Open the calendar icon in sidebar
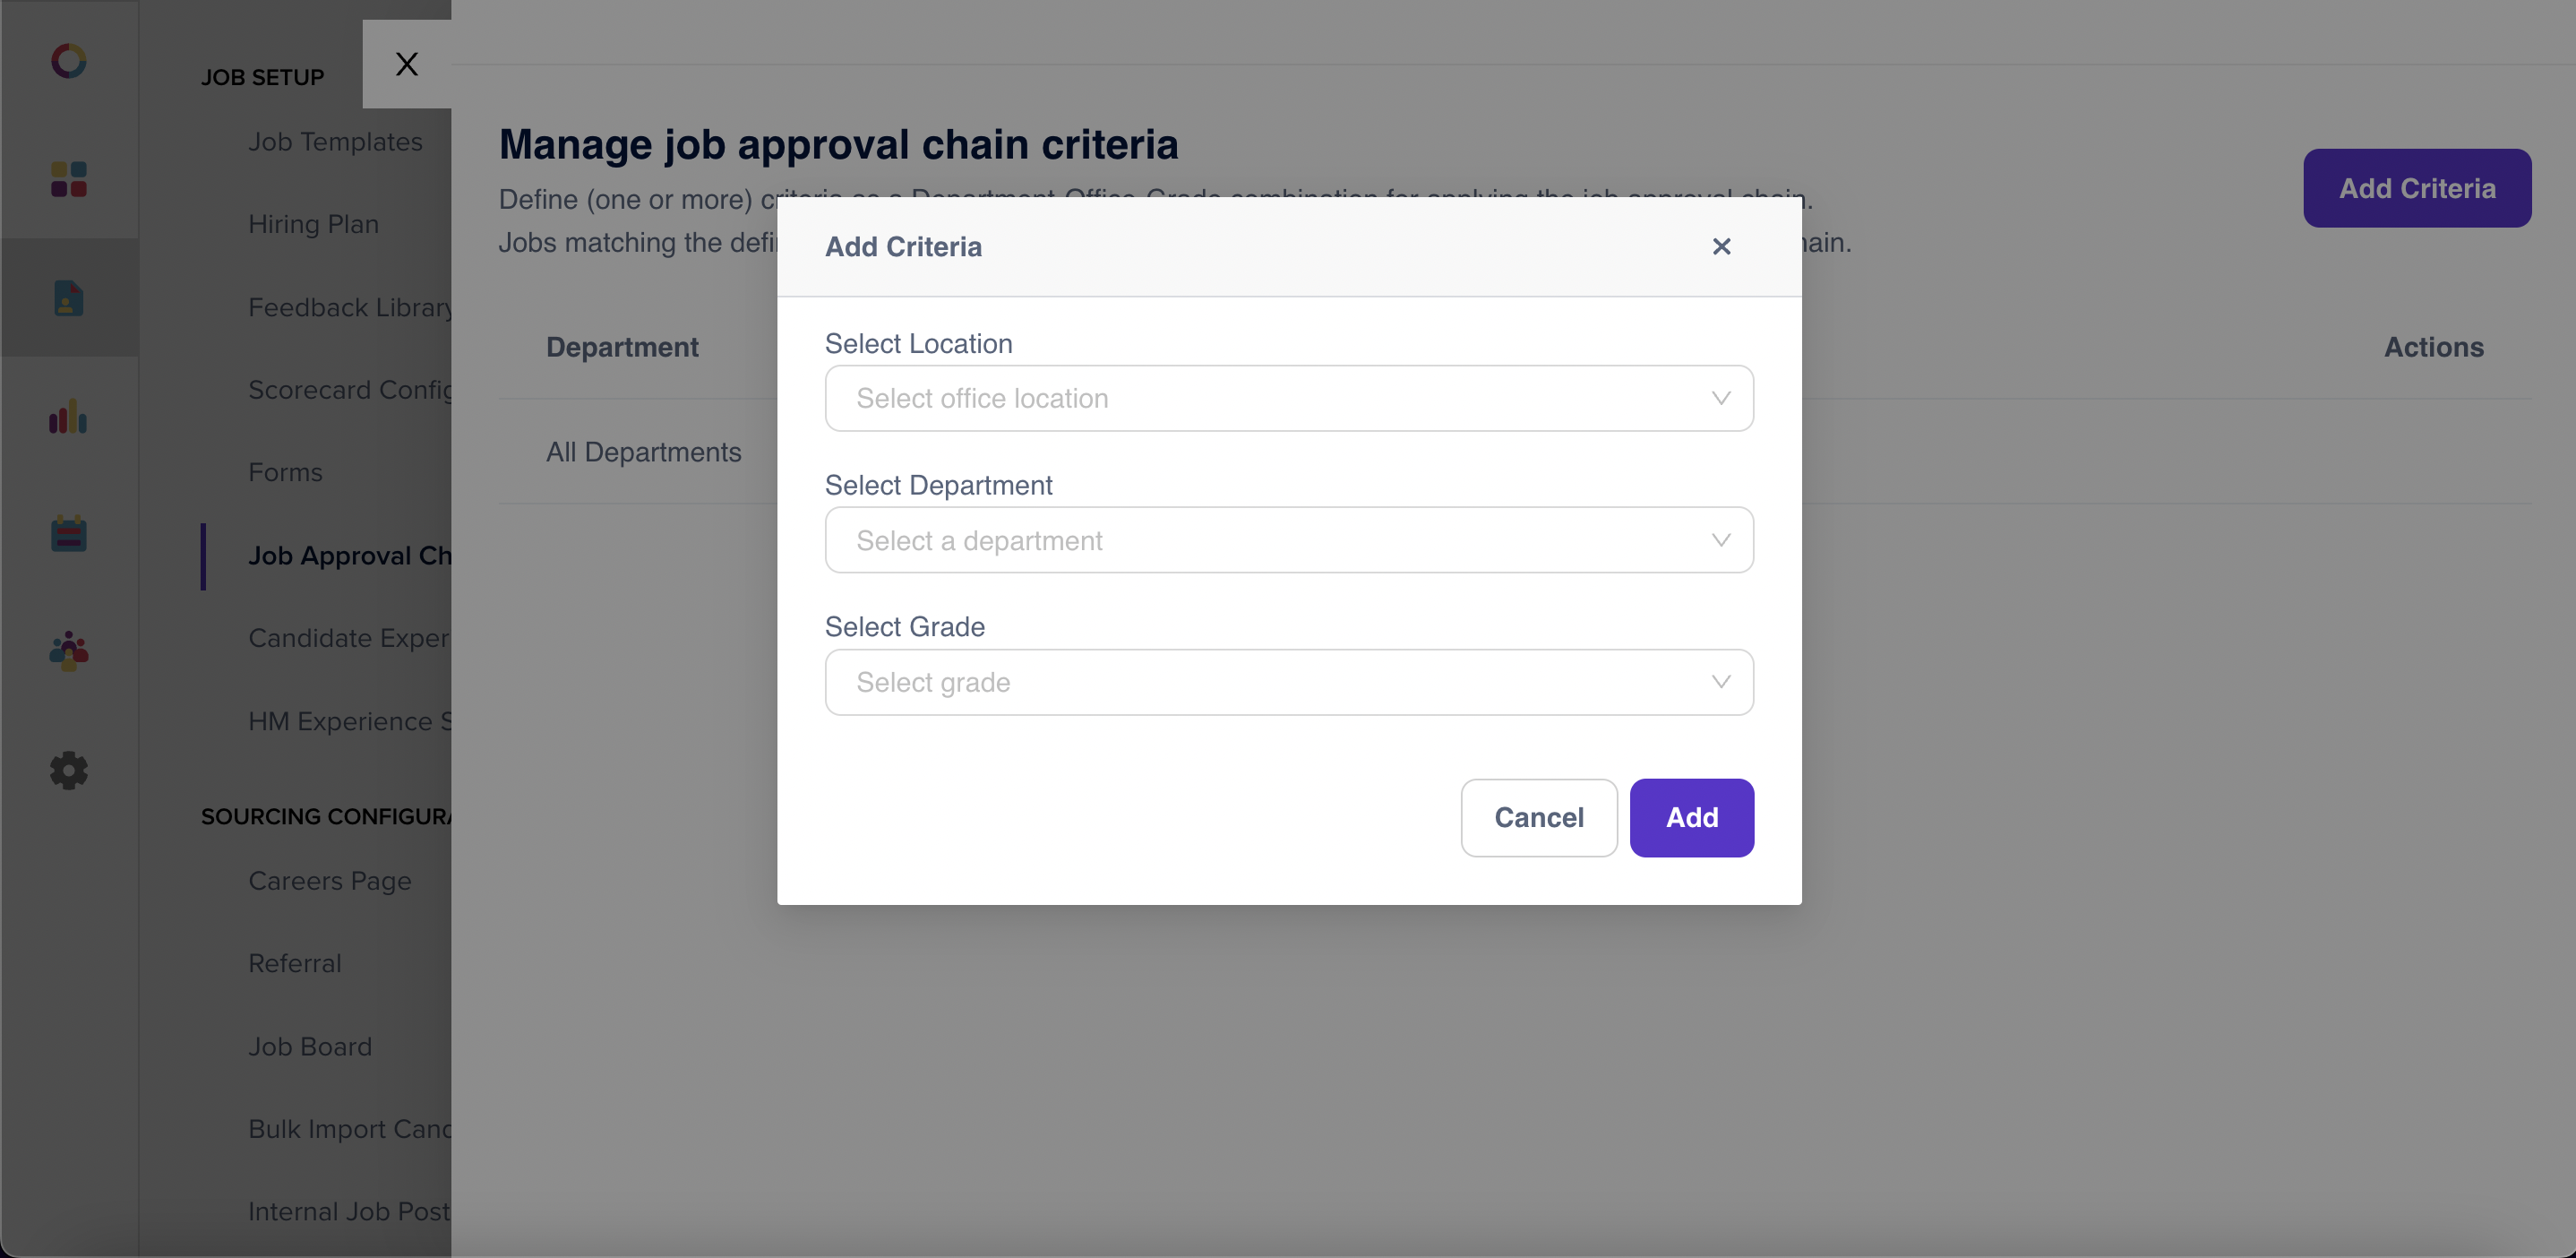2576x1258 pixels. (69, 534)
